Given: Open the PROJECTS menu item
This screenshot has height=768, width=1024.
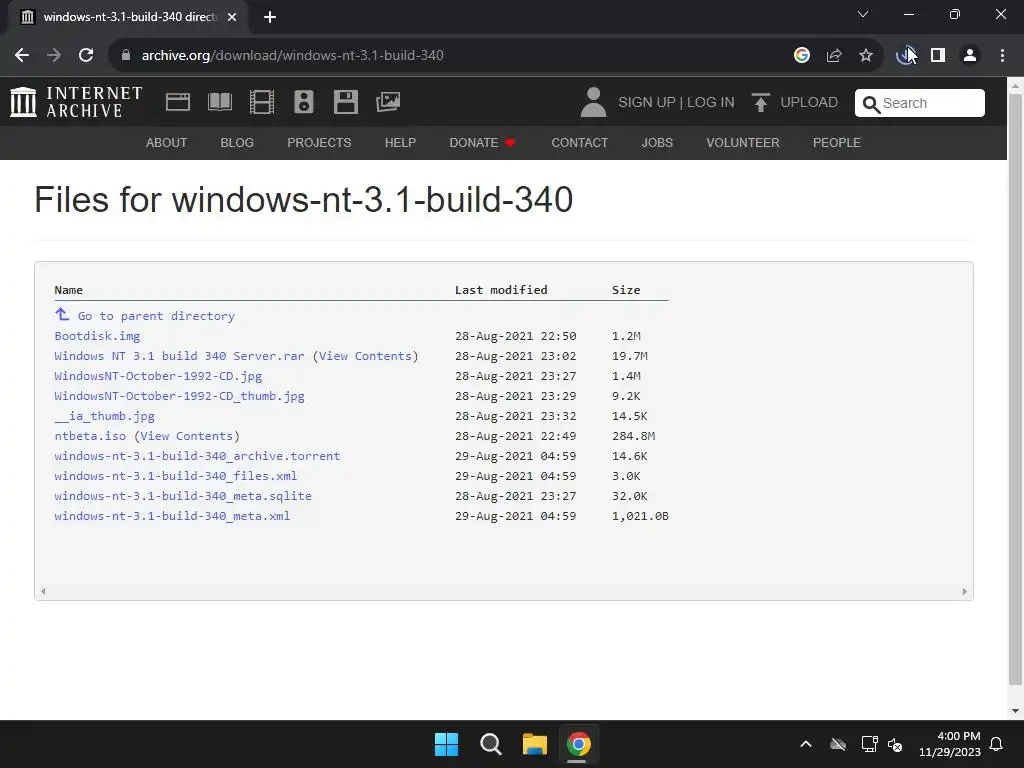Looking at the screenshot, I should 319,142.
